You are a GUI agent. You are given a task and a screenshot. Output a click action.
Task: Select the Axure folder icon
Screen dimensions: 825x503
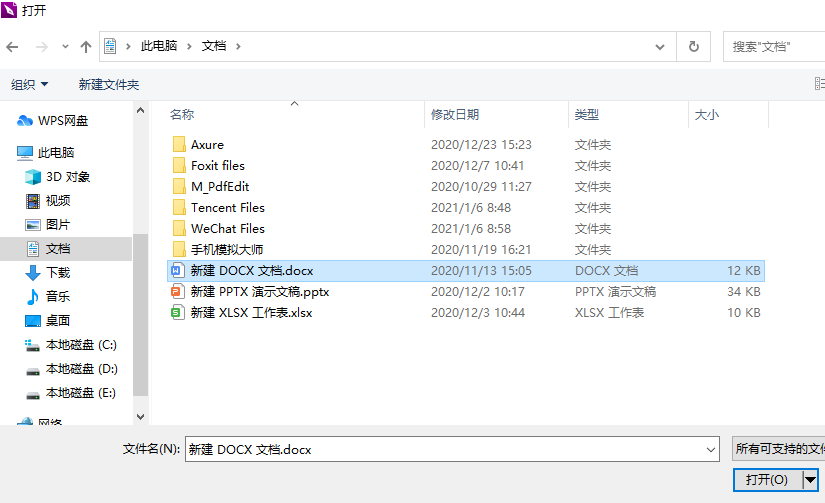point(179,144)
